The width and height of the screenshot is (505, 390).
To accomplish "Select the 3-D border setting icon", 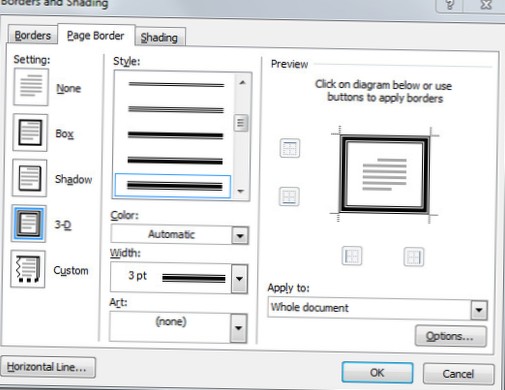I will point(29,223).
